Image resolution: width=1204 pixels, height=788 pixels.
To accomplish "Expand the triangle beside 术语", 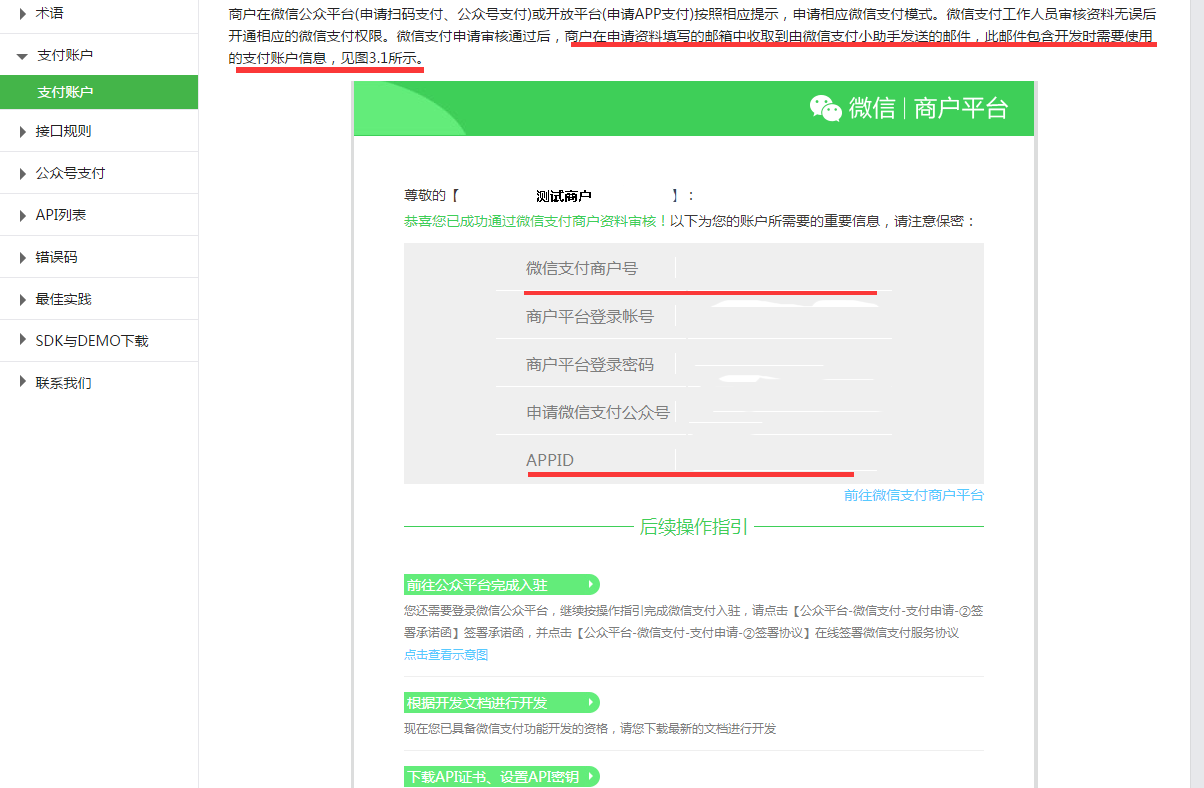I will pyautogui.click(x=23, y=13).
